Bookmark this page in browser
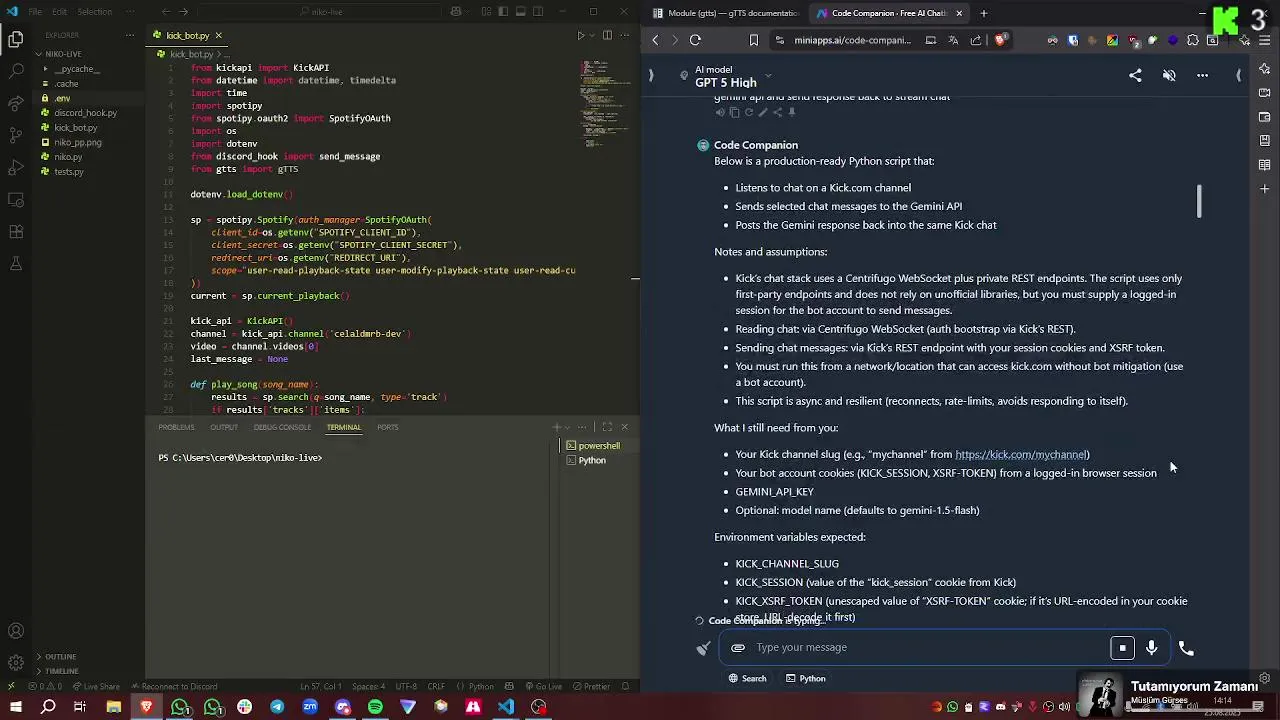1280x720 pixels. click(x=754, y=40)
